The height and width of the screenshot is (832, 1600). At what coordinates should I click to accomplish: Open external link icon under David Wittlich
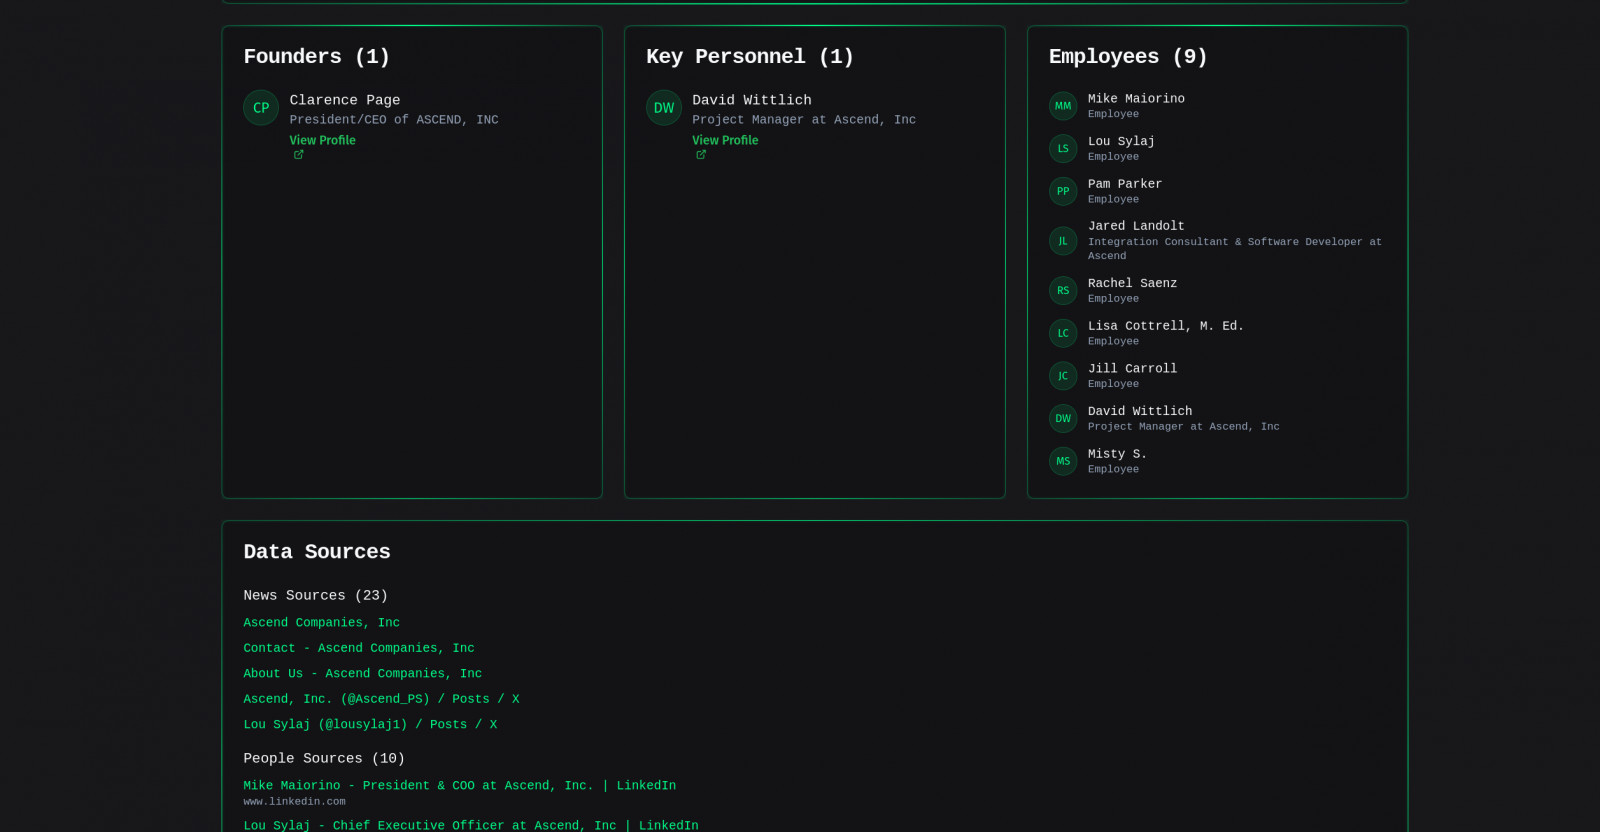pos(701,155)
